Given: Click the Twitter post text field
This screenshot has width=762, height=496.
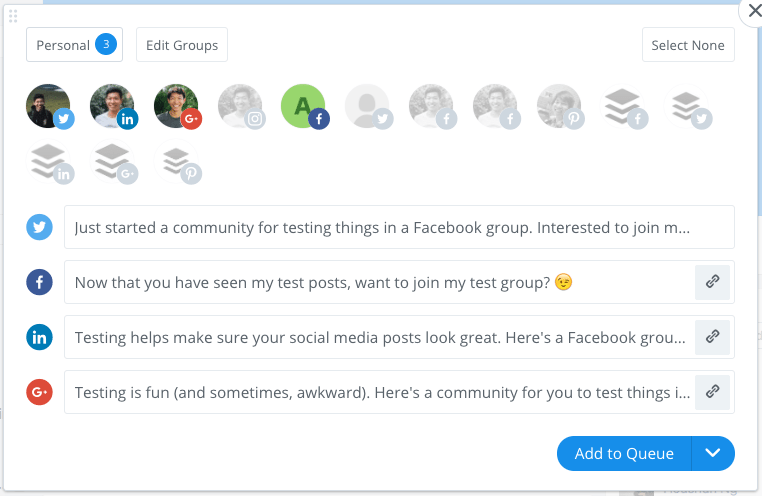Looking at the screenshot, I should [399, 227].
